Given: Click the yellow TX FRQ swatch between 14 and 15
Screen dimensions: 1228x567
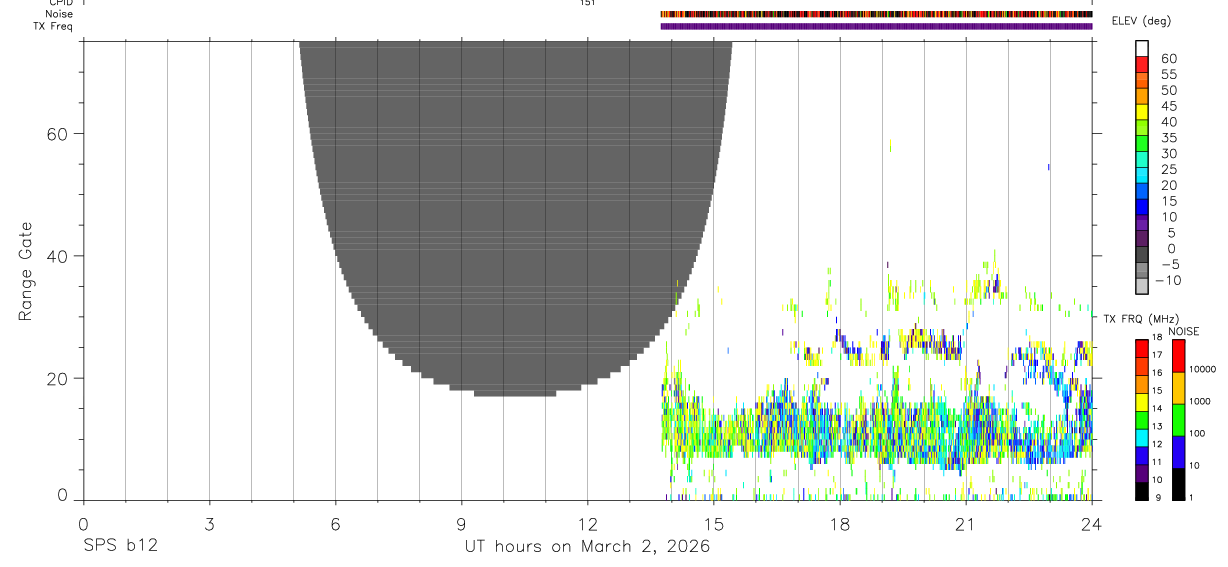Looking at the screenshot, I should [1142, 402].
